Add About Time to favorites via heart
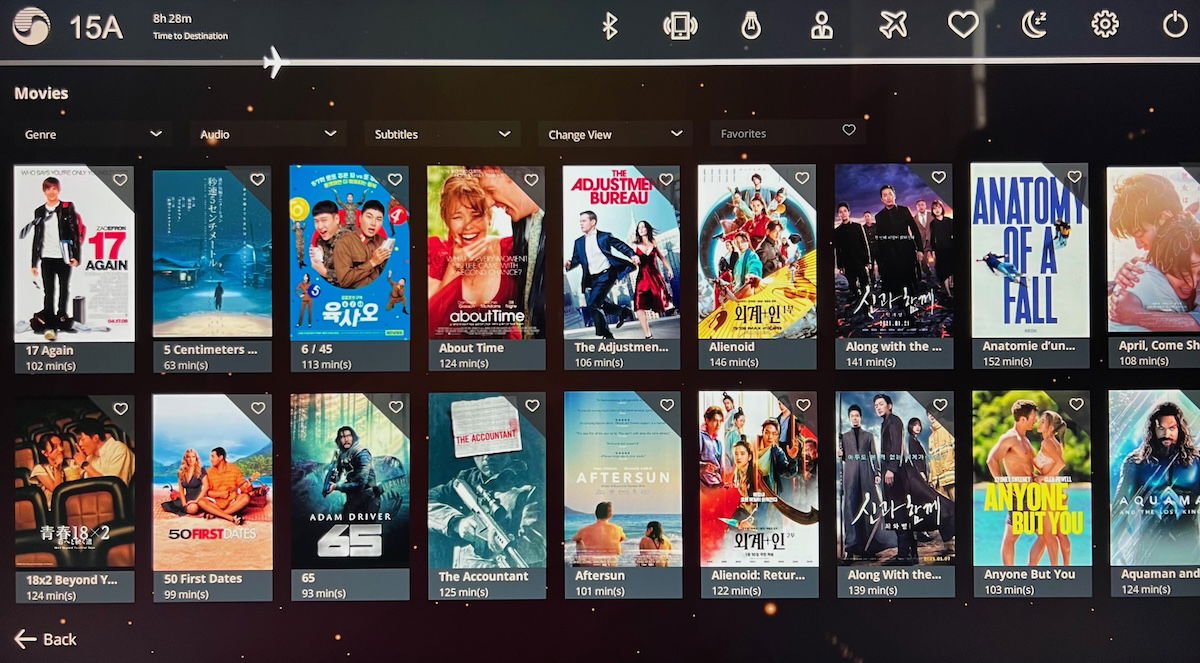 [x=531, y=180]
